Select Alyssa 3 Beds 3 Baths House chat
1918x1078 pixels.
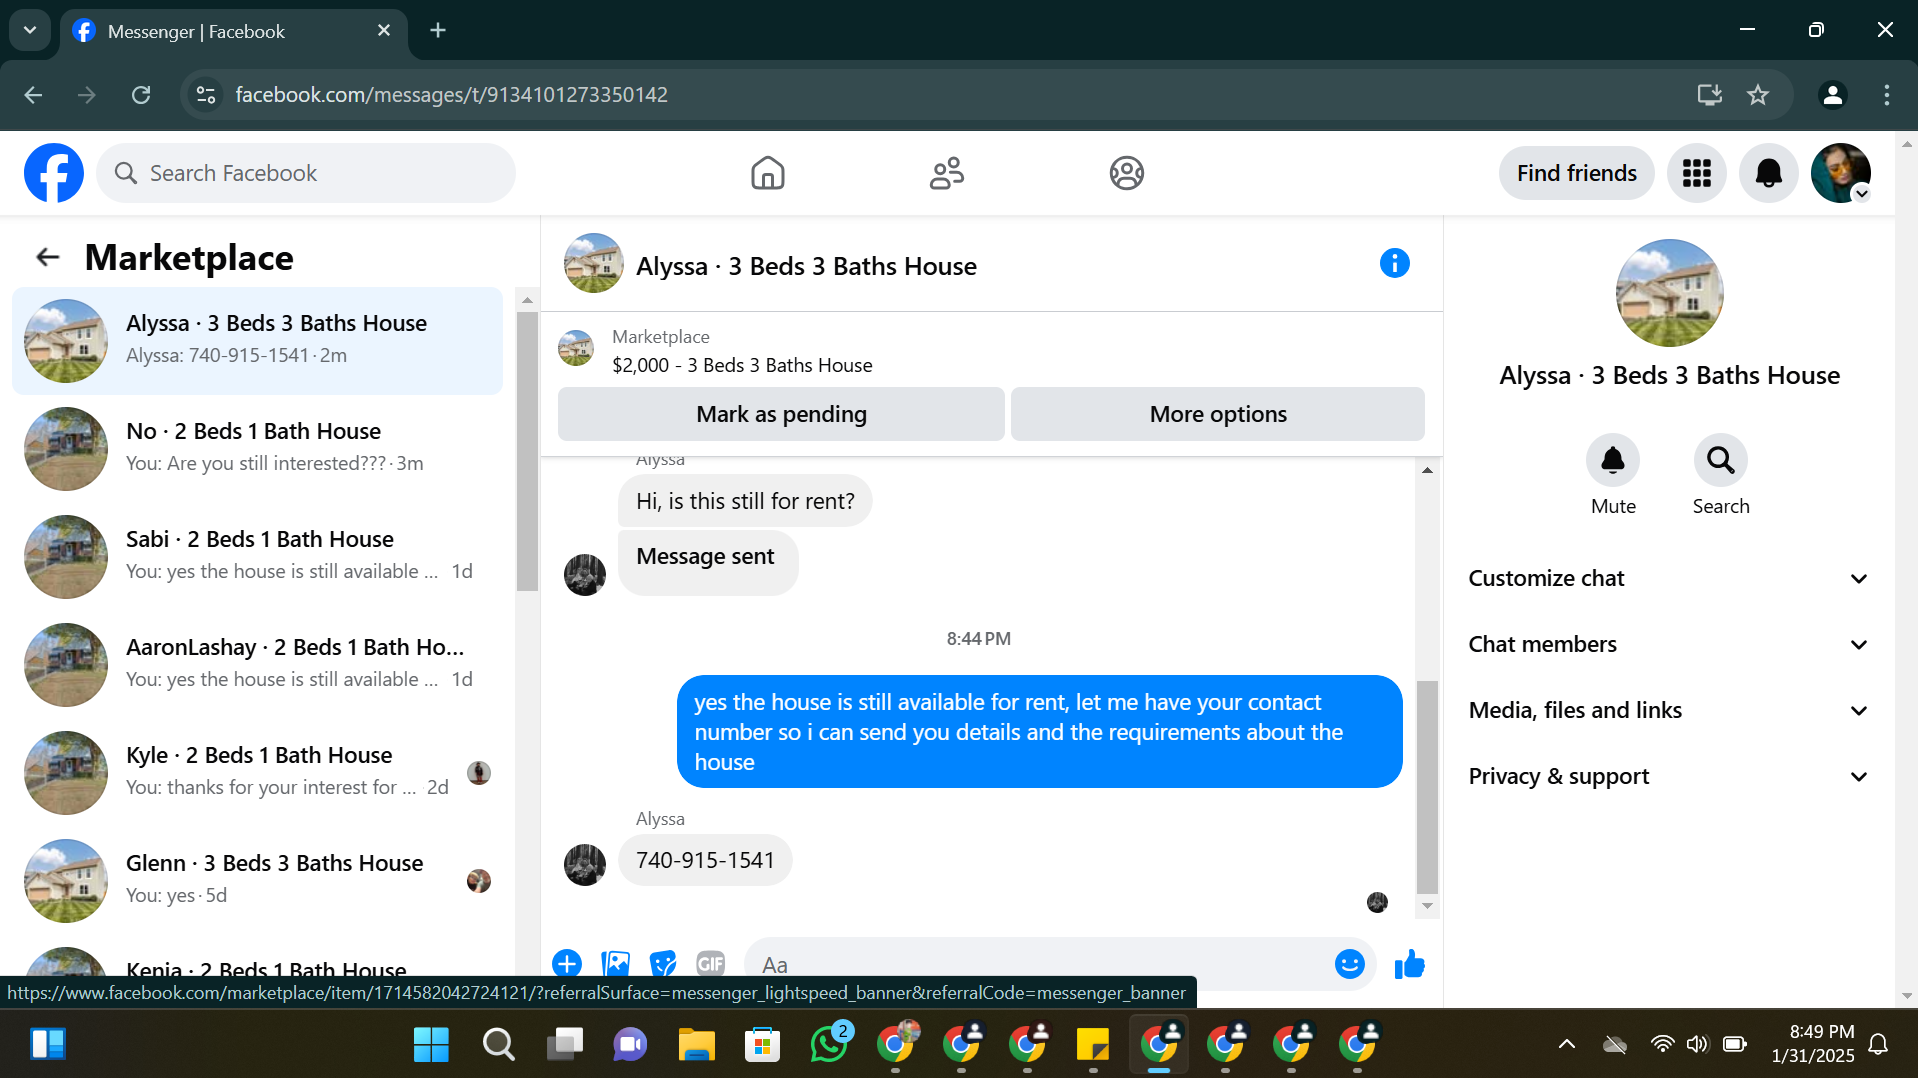click(258, 341)
